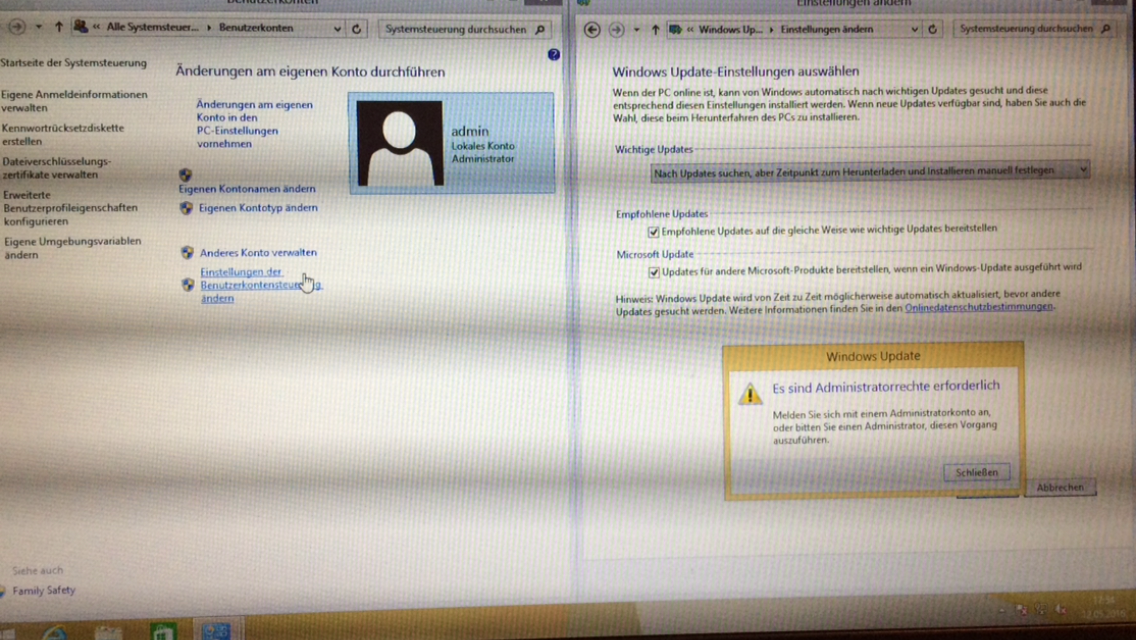Click the search magnifier in the Benutzerkonten search box

pyautogui.click(x=541, y=30)
